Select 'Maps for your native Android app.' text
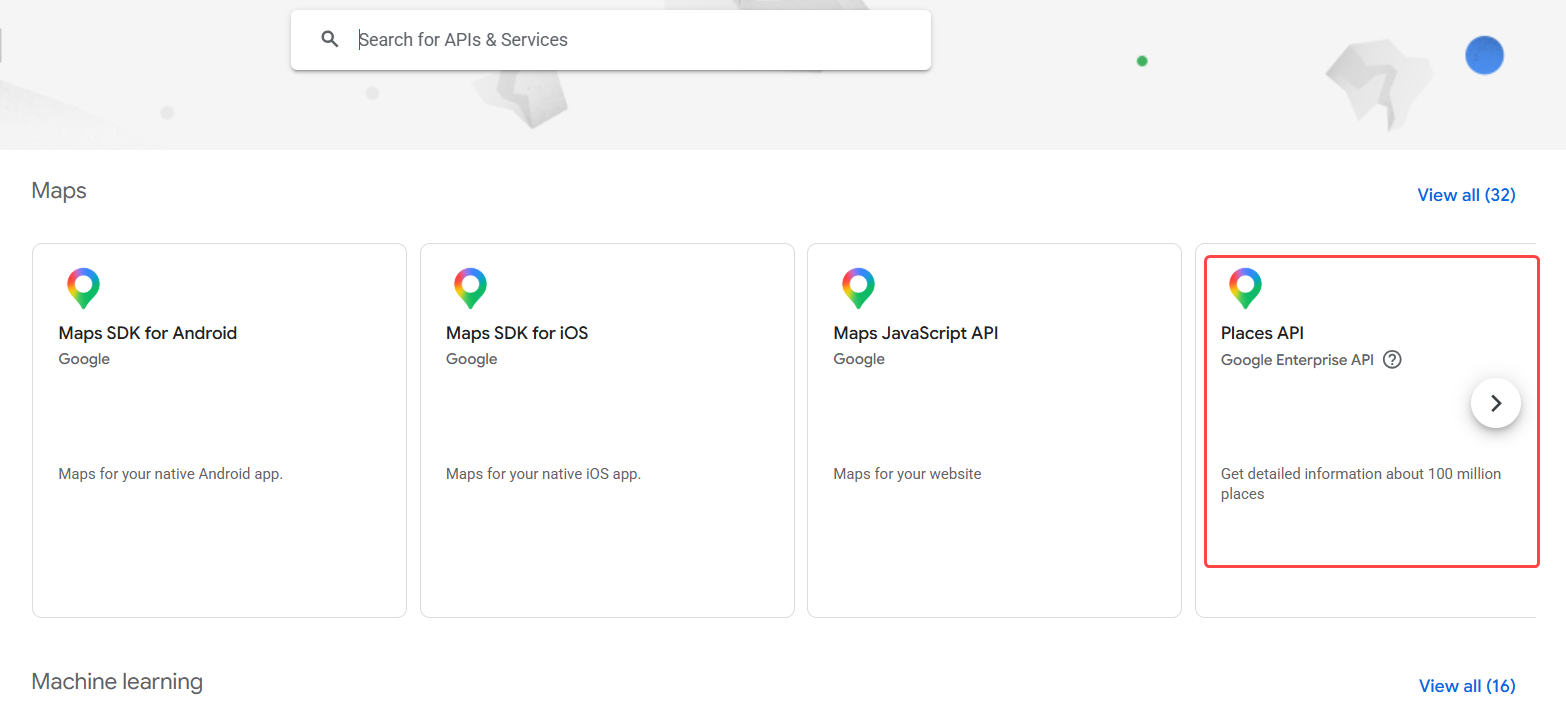The height and width of the screenshot is (719, 1566). point(171,474)
